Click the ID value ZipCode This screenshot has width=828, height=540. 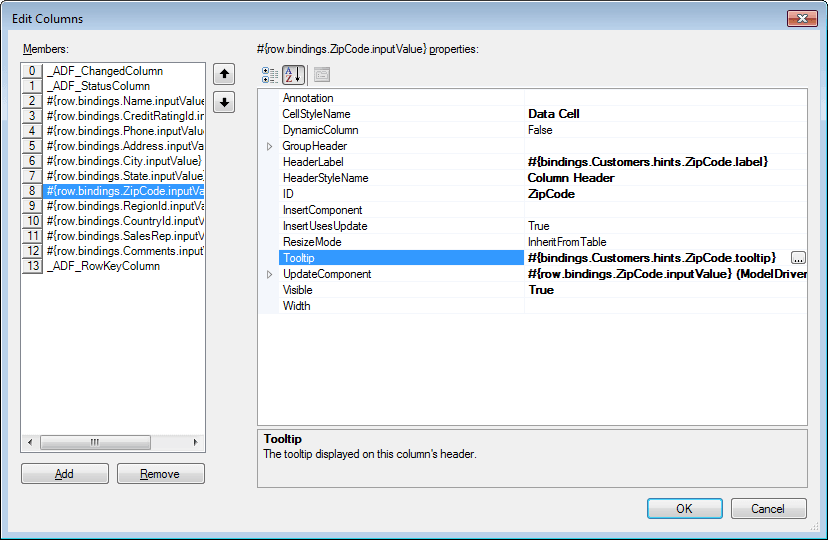pos(551,194)
